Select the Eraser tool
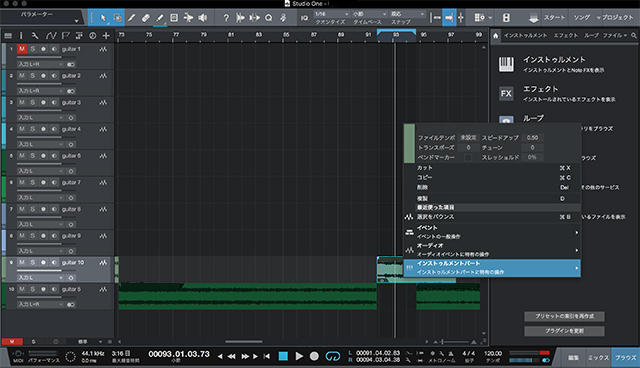This screenshot has width=640, height=368. (145, 18)
